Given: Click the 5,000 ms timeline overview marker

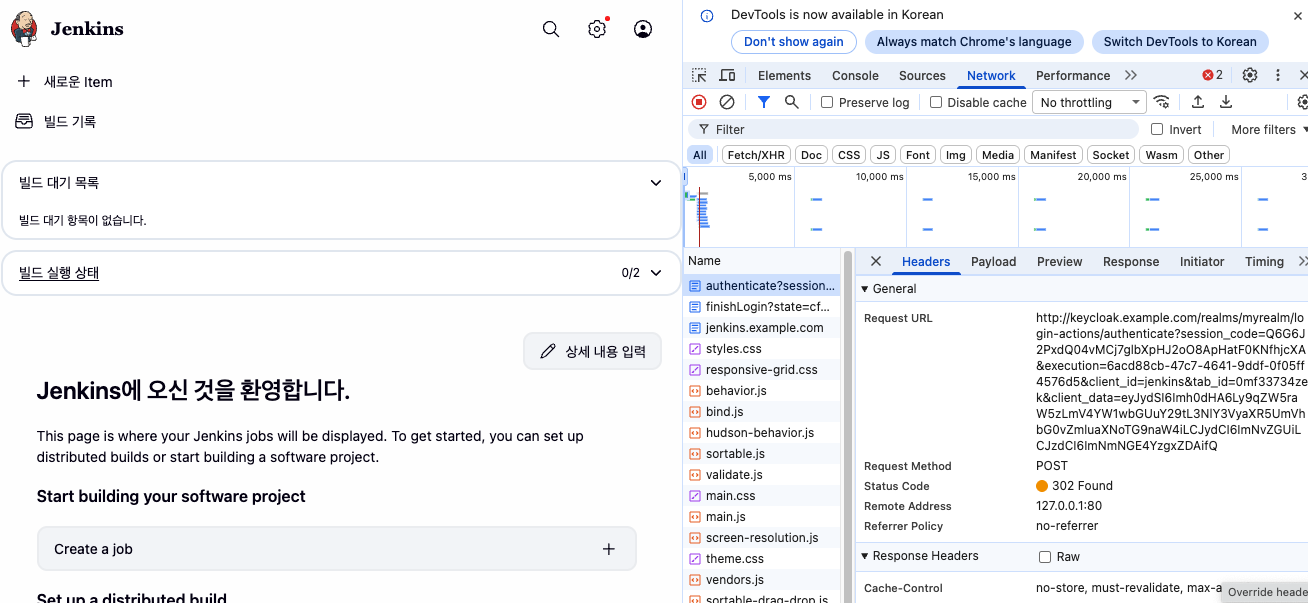Looking at the screenshot, I should 770,177.
